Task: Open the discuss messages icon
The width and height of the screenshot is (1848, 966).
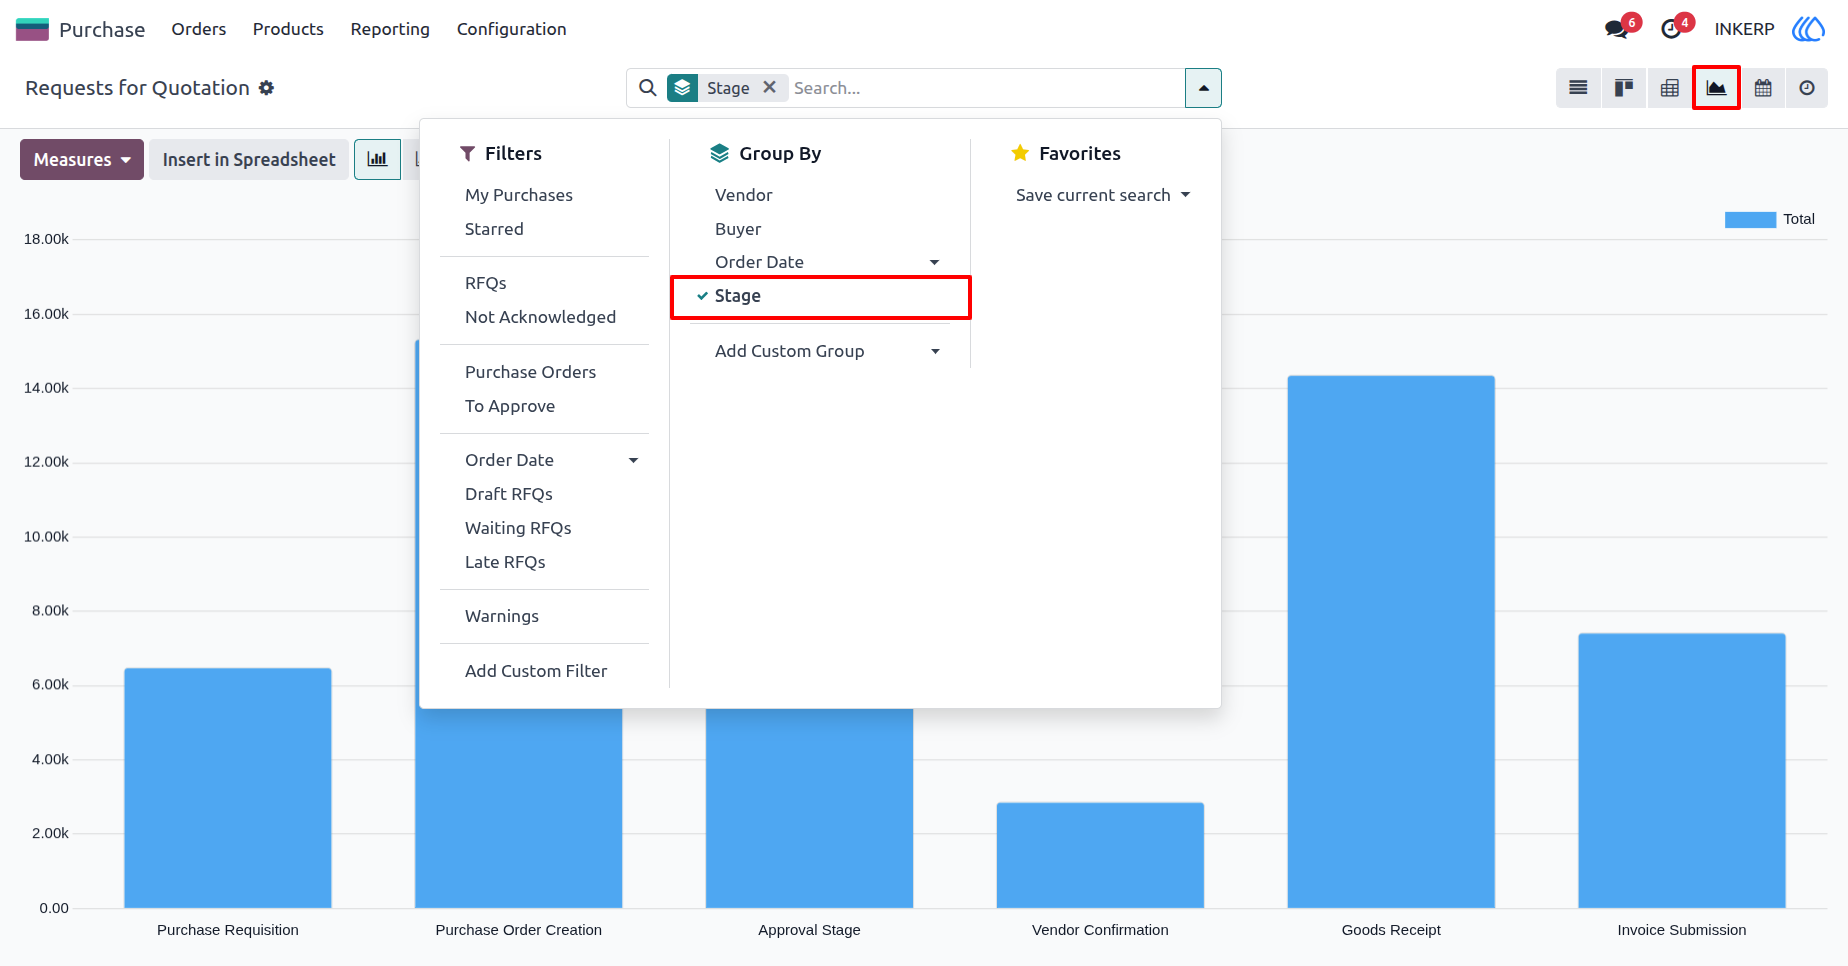Action: [1617, 29]
